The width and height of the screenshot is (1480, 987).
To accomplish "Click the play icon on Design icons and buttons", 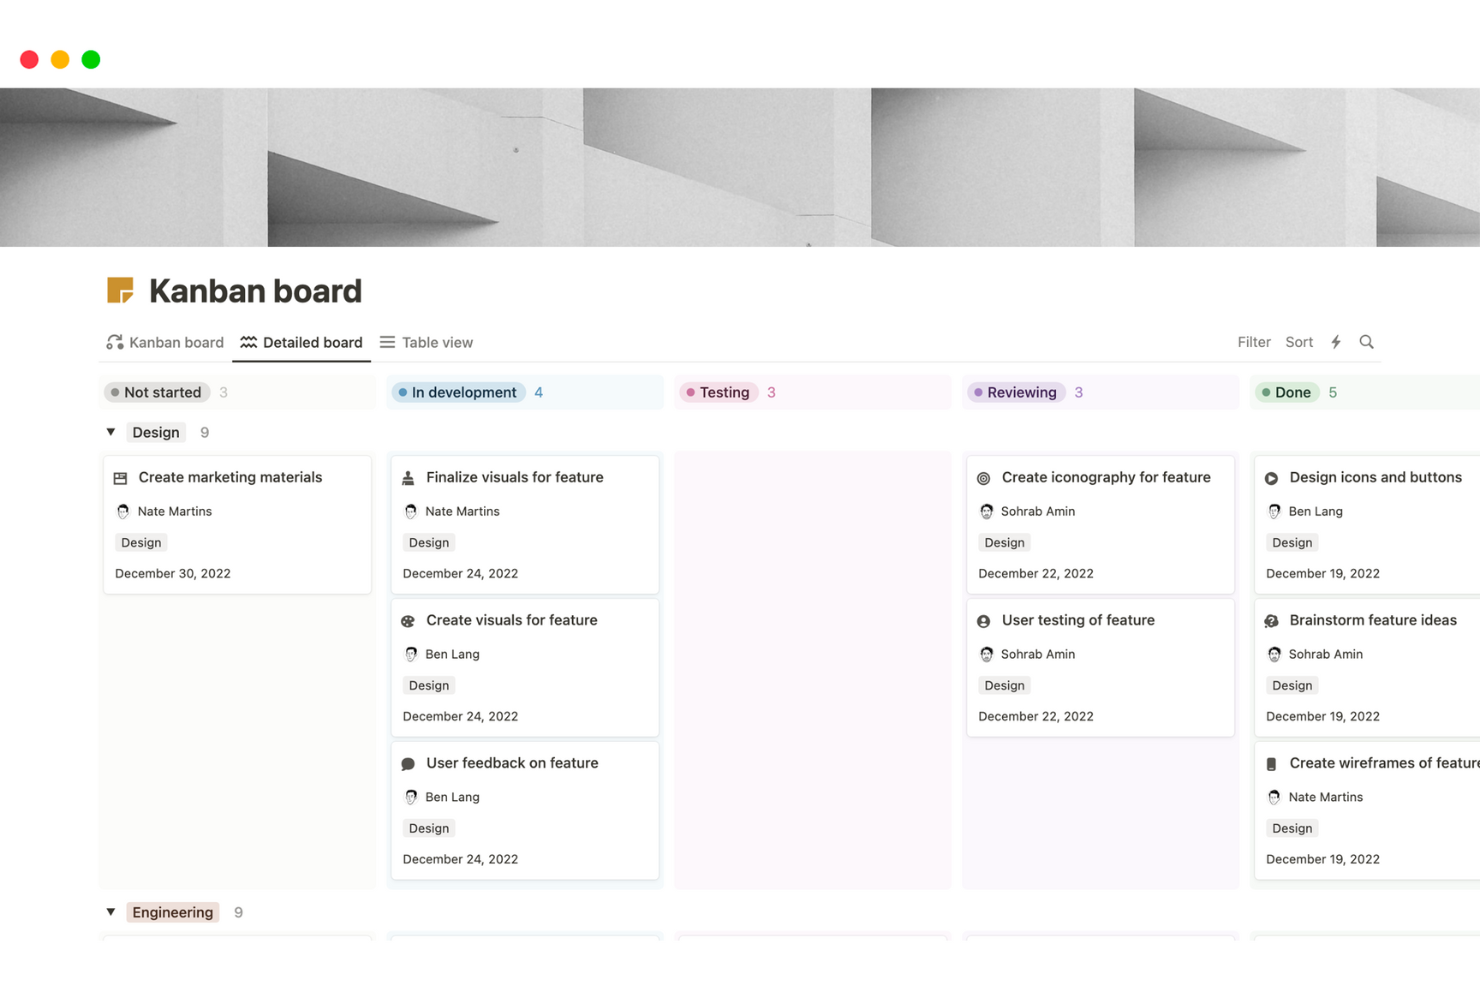I will 1272,477.
